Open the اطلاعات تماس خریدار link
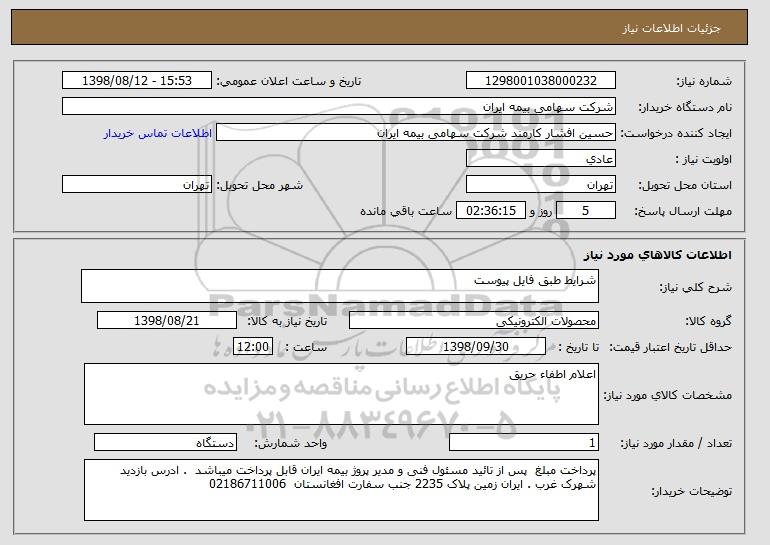Screen dimensions: 770x545 coord(158,133)
